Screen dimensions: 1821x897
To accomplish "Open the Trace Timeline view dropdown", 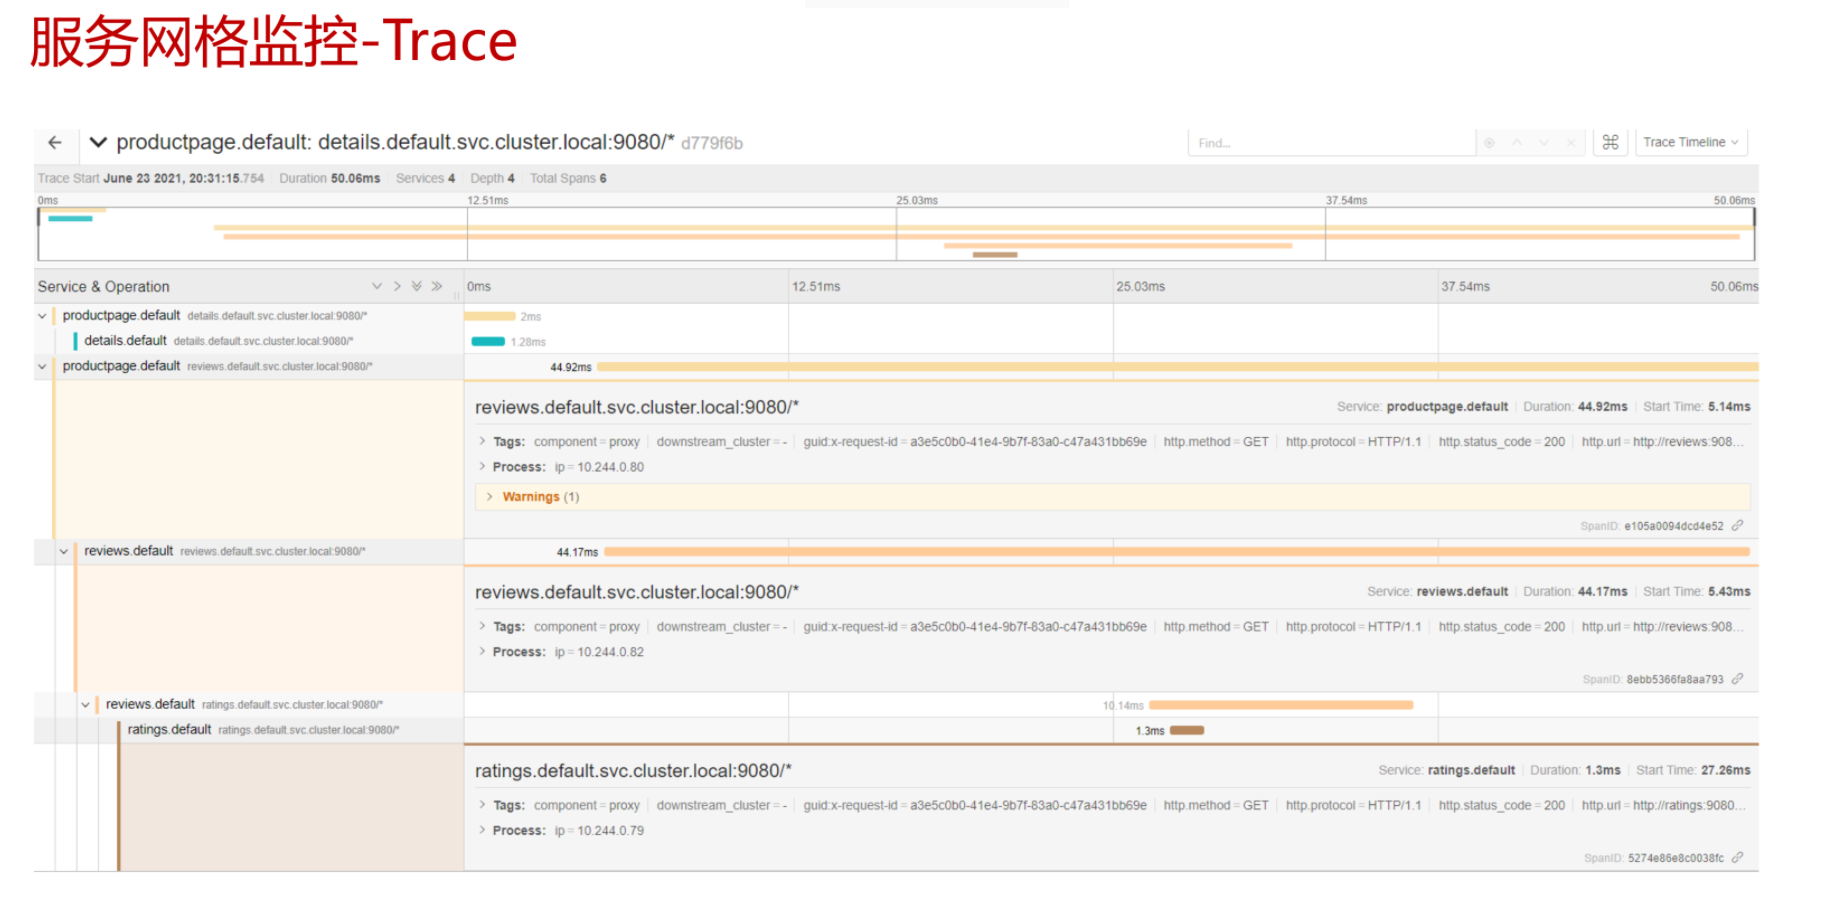I will point(1691,143).
